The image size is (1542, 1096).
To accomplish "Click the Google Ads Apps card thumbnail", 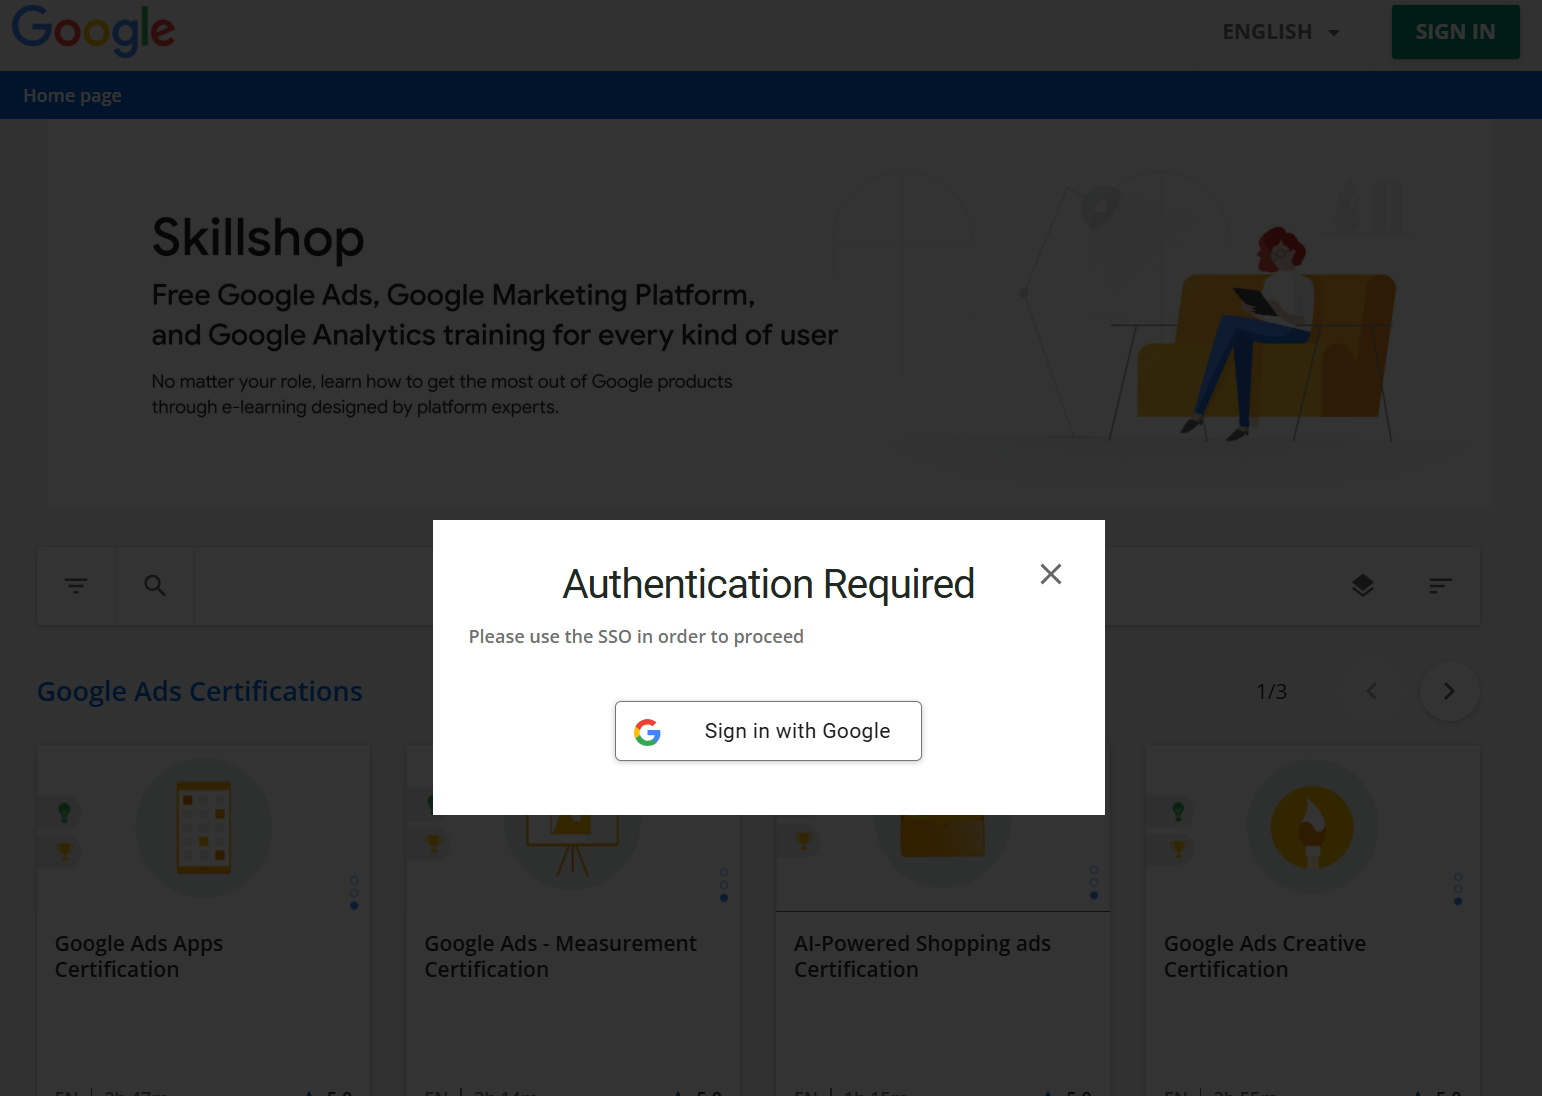I will (x=204, y=828).
